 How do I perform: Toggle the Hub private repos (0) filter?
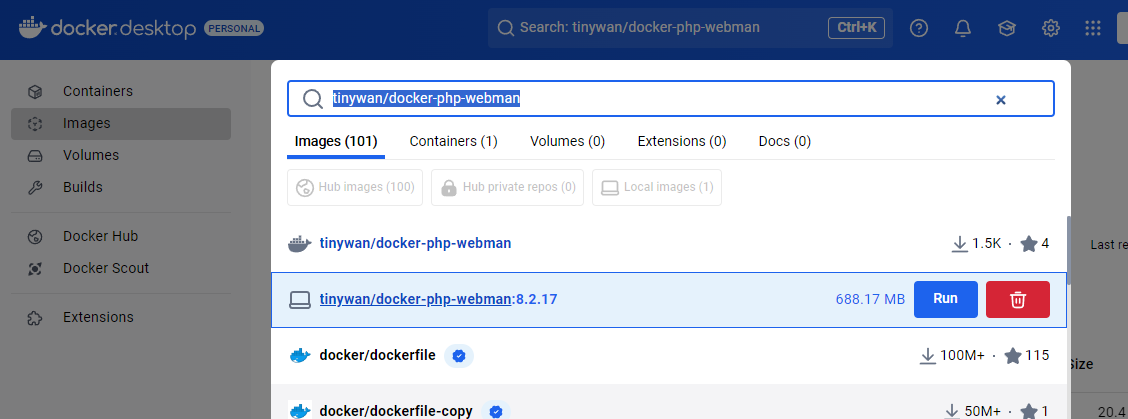click(x=508, y=187)
